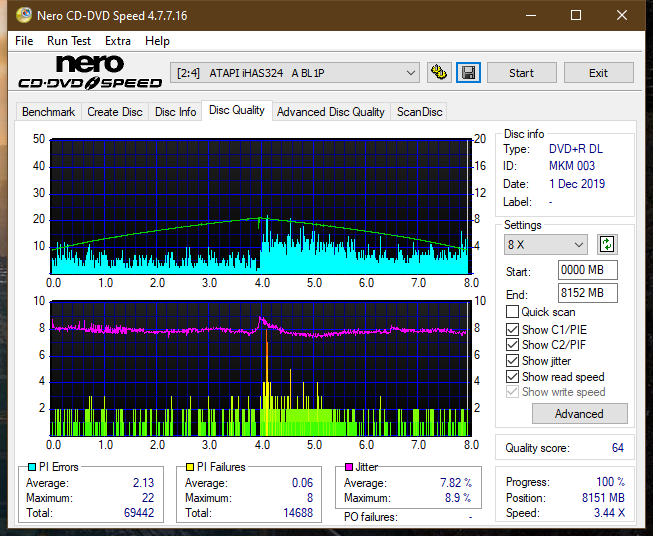Click the Nero app icon in title bar
653x536 pixels.
click(x=24, y=15)
